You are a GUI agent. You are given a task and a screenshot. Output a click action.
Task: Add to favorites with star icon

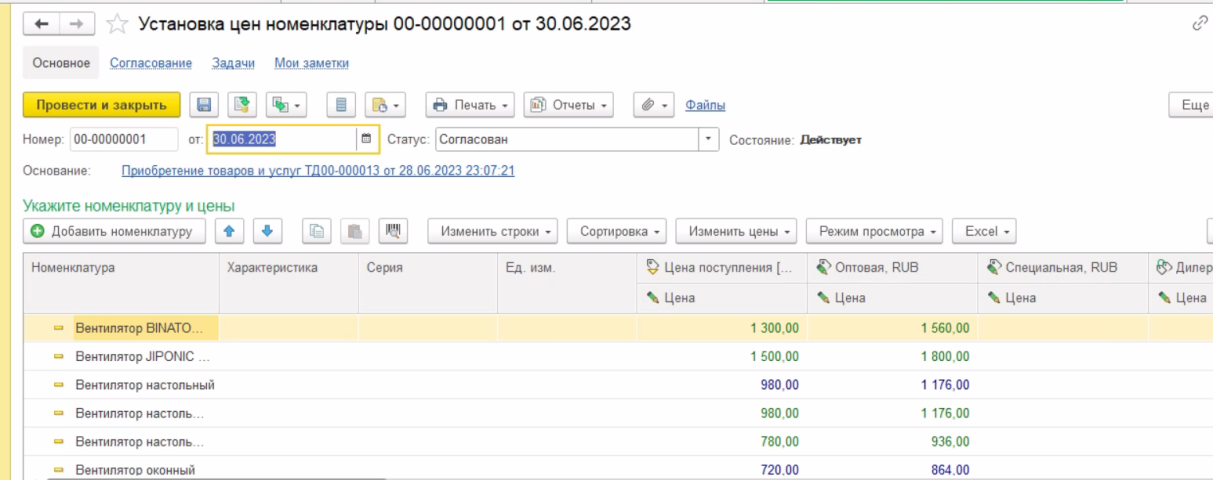[x=117, y=23]
